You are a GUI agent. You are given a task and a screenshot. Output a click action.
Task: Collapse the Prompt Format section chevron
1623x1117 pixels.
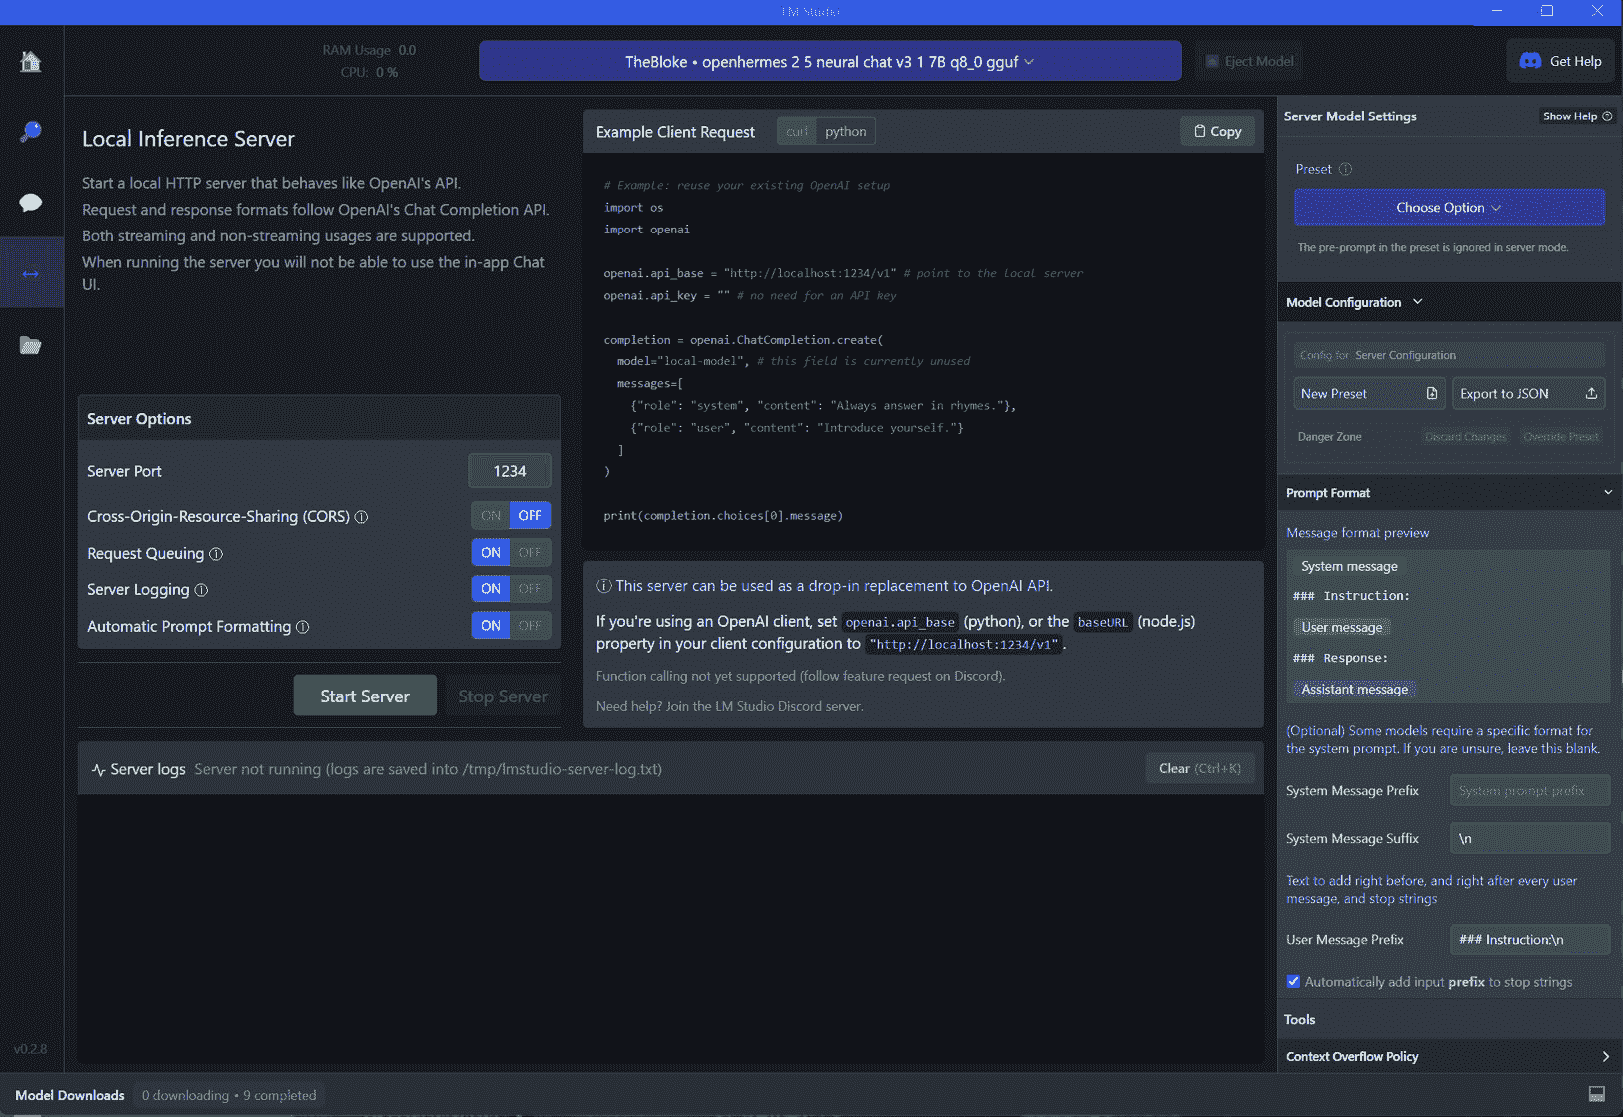point(1607,492)
